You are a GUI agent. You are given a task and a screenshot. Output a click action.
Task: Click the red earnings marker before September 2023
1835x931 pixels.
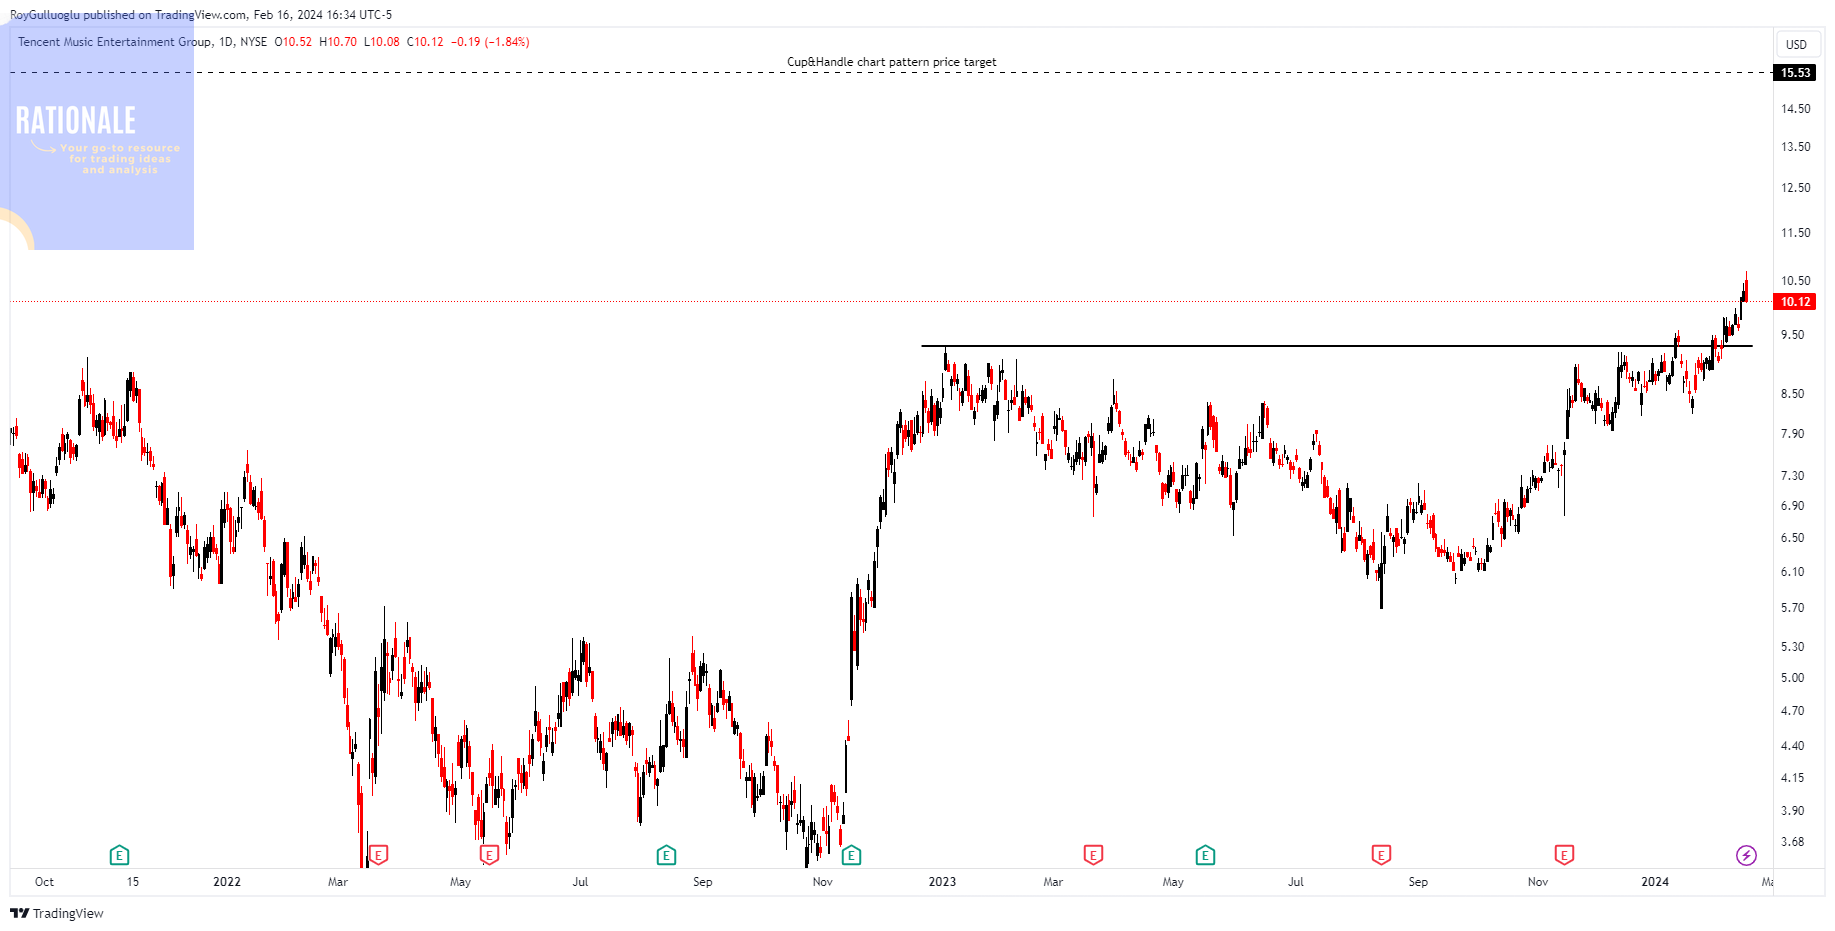(x=1381, y=855)
